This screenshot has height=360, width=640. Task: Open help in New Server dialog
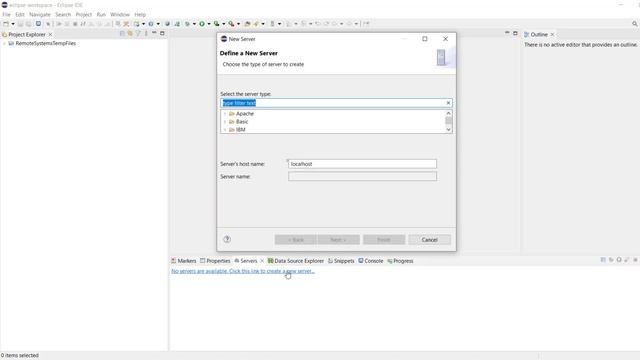point(227,240)
